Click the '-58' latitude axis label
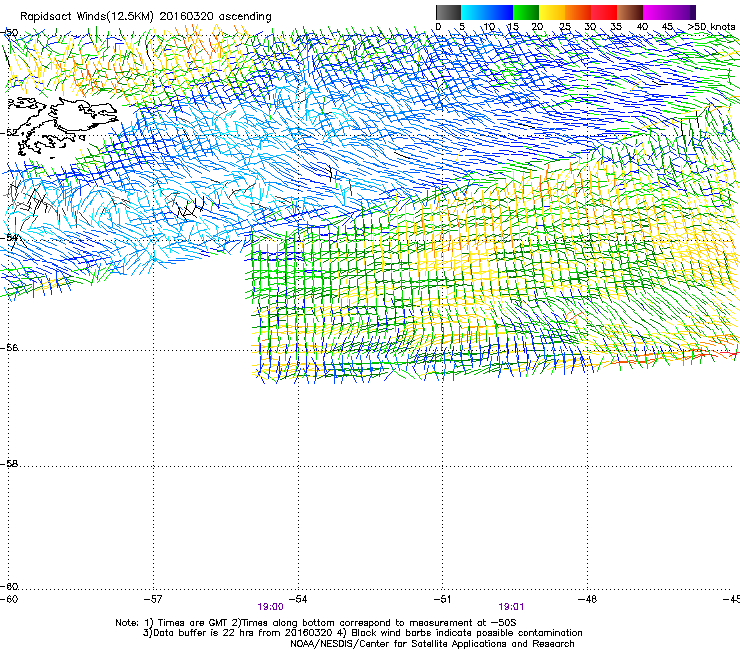This screenshot has height=650, width=740. pos(9,464)
